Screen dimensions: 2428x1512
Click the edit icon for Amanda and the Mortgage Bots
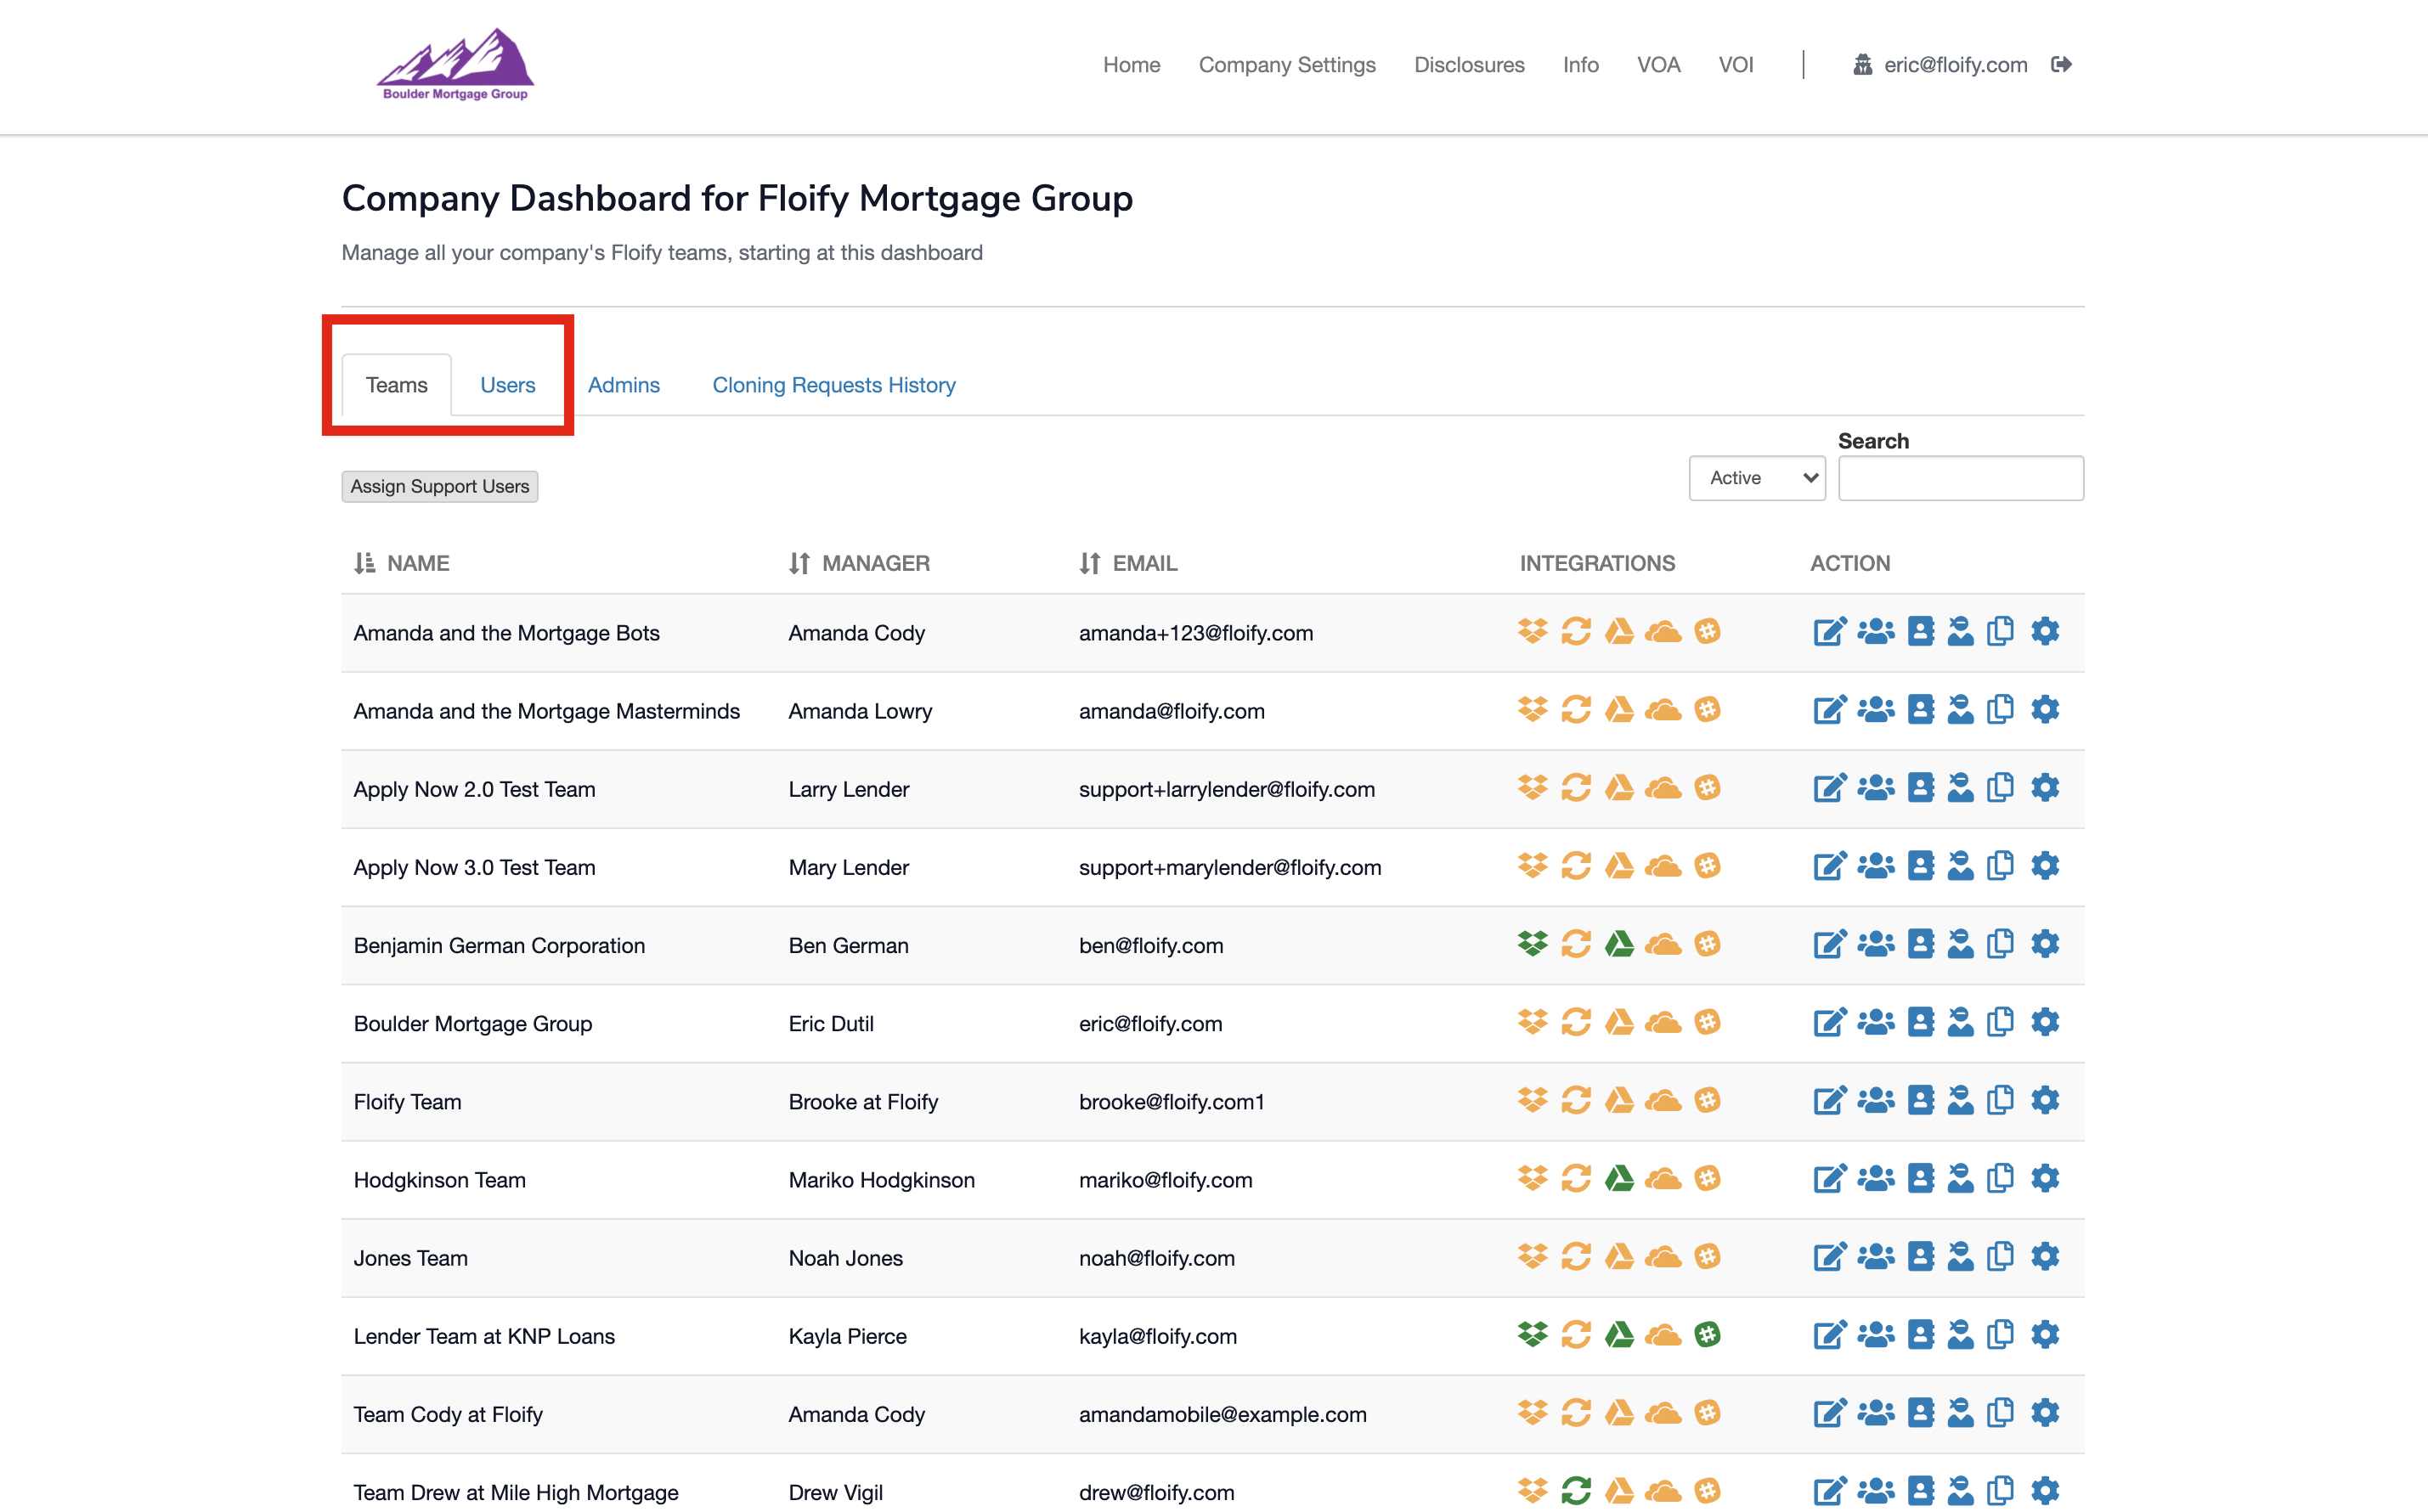pos(1829,632)
